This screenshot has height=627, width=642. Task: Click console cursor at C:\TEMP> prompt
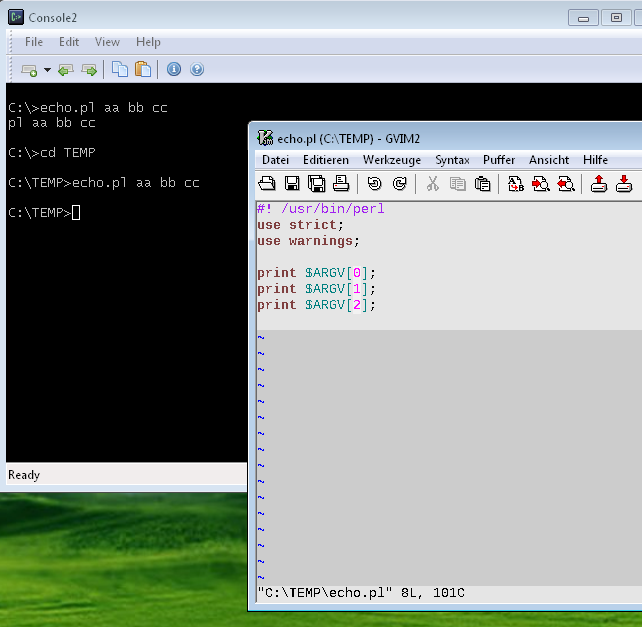click(x=76, y=213)
